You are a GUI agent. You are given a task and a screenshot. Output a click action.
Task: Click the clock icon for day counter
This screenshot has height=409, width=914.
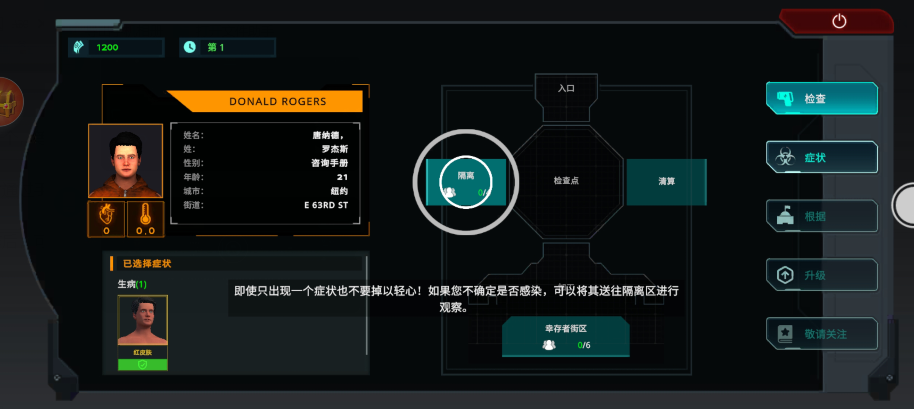click(x=189, y=47)
